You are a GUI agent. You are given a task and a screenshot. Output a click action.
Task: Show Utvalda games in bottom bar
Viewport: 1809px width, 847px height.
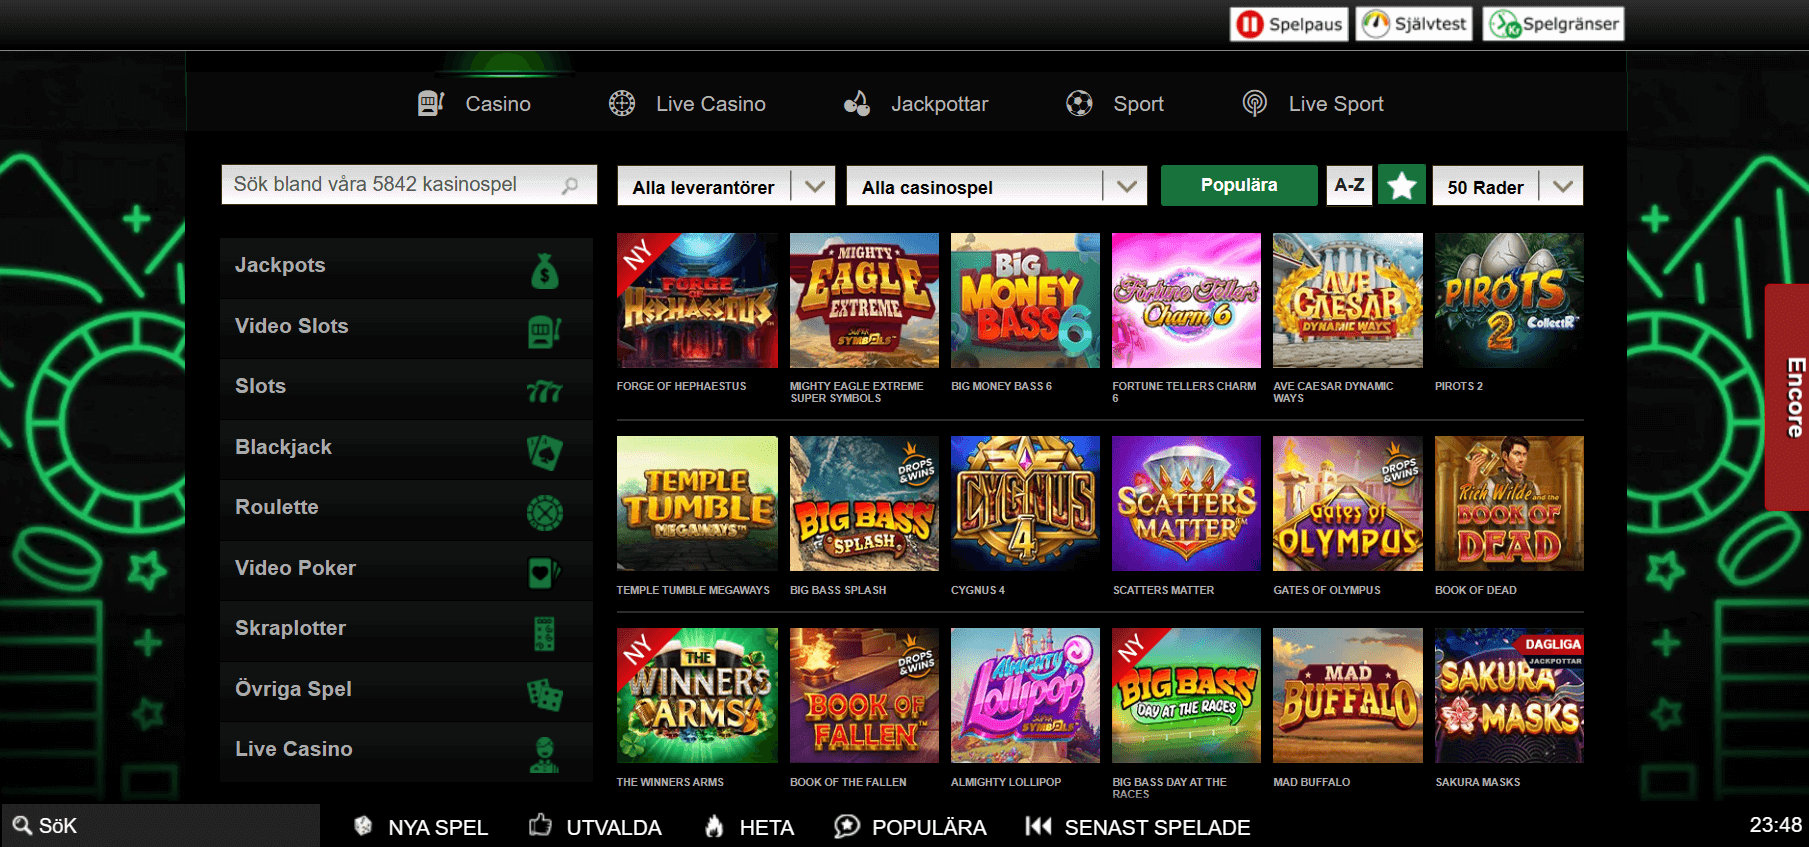[x=596, y=827]
